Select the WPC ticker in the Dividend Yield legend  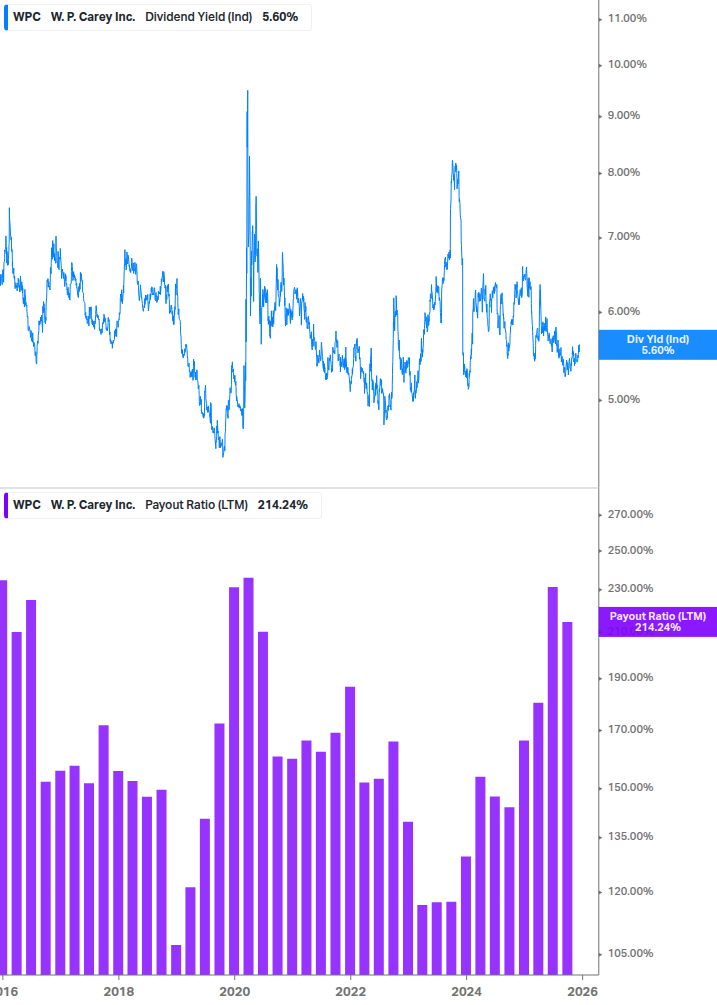27,17
